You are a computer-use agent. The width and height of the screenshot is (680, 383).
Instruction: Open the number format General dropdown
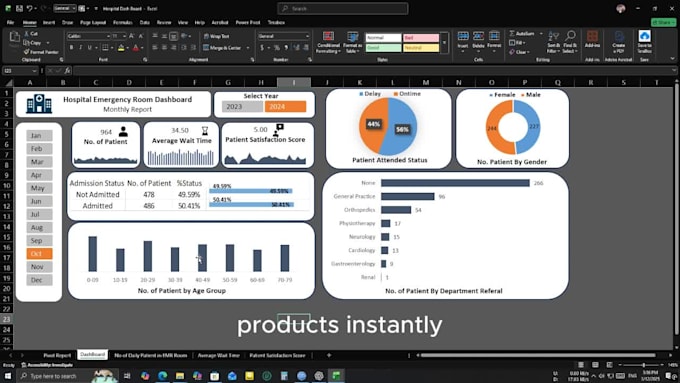[307, 36]
